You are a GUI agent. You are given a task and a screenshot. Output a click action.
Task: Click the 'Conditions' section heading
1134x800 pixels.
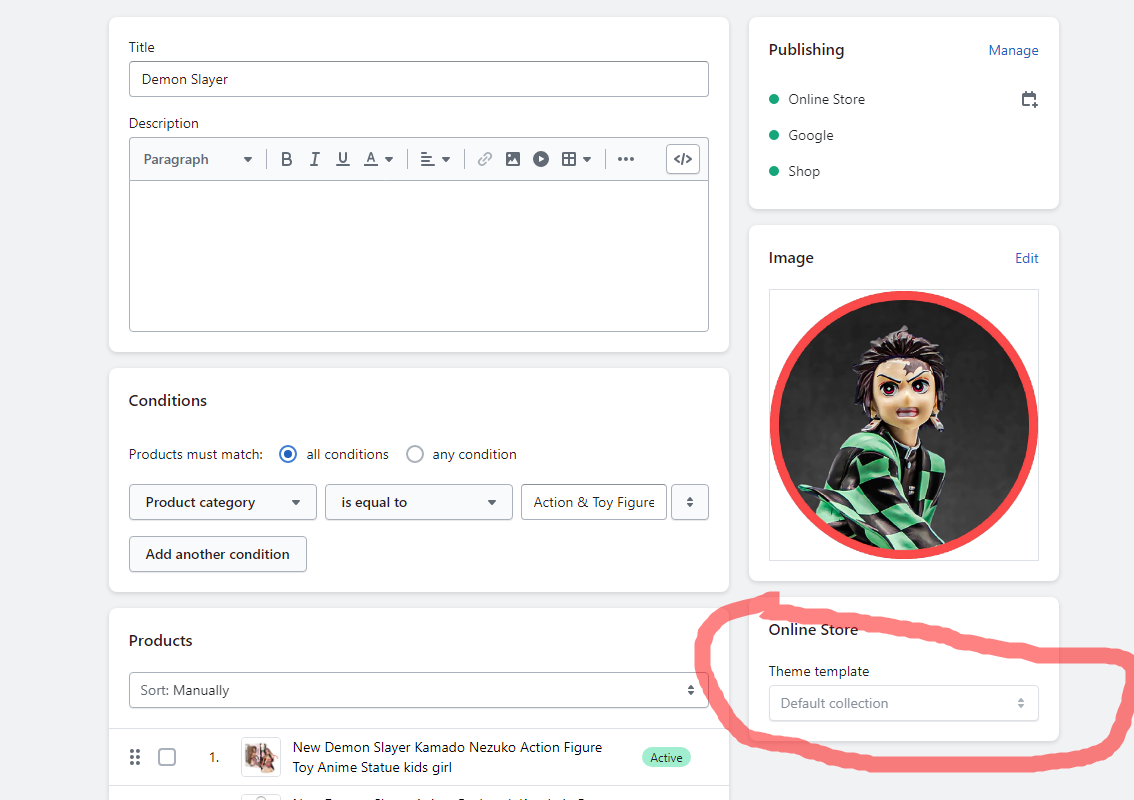tap(168, 401)
